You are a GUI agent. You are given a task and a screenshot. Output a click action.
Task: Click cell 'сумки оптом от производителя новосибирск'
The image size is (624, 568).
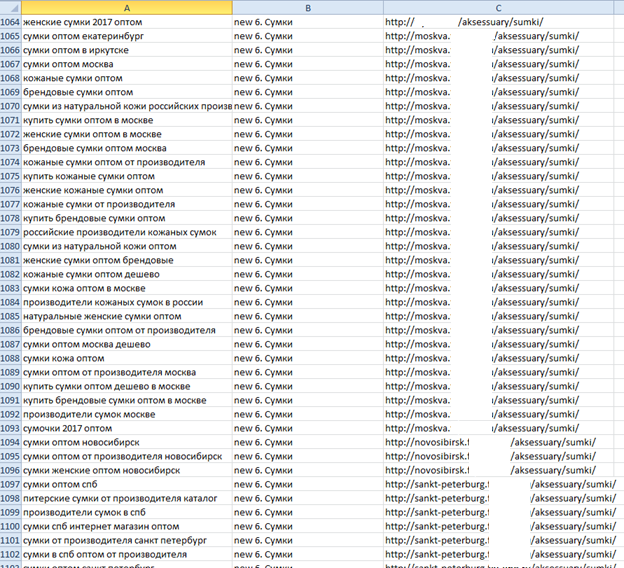127,456
